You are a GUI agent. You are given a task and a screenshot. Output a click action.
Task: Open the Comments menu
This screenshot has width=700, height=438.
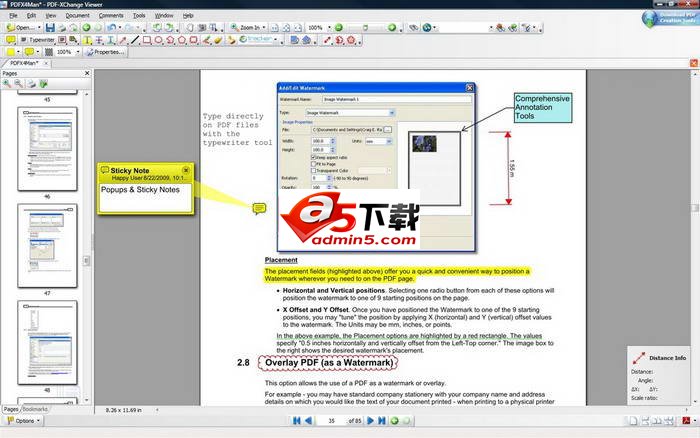111,16
